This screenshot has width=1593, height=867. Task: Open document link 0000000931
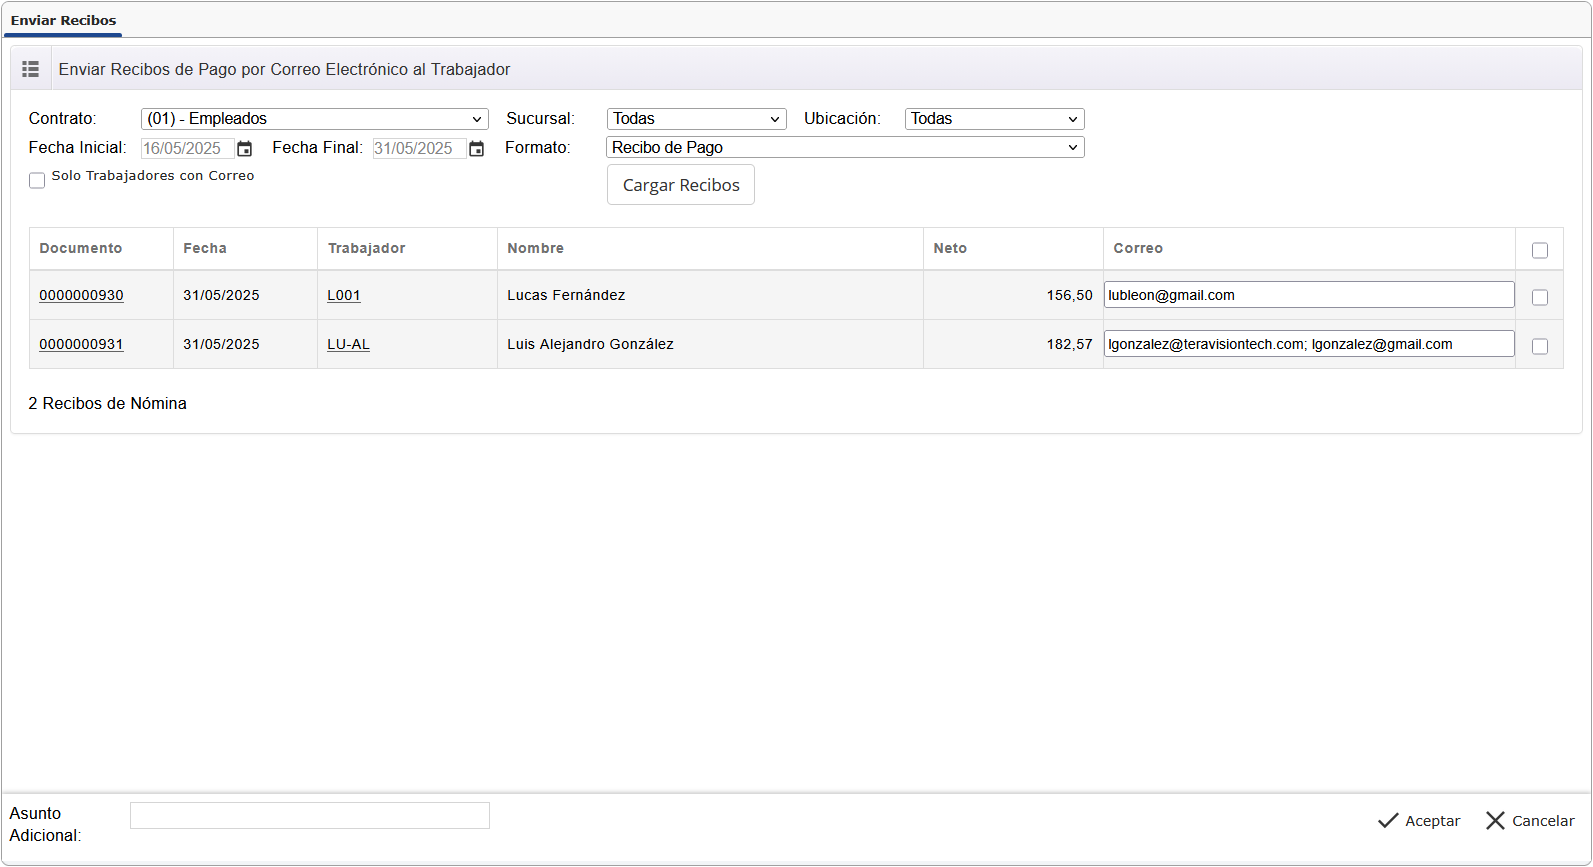click(81, 344)
